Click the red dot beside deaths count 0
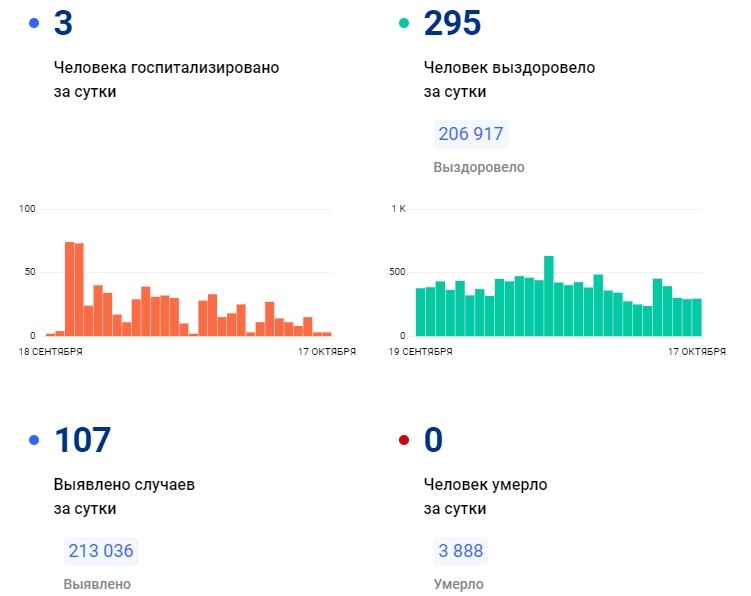This screenshot has height=596, width=751. tap(404, 440)
